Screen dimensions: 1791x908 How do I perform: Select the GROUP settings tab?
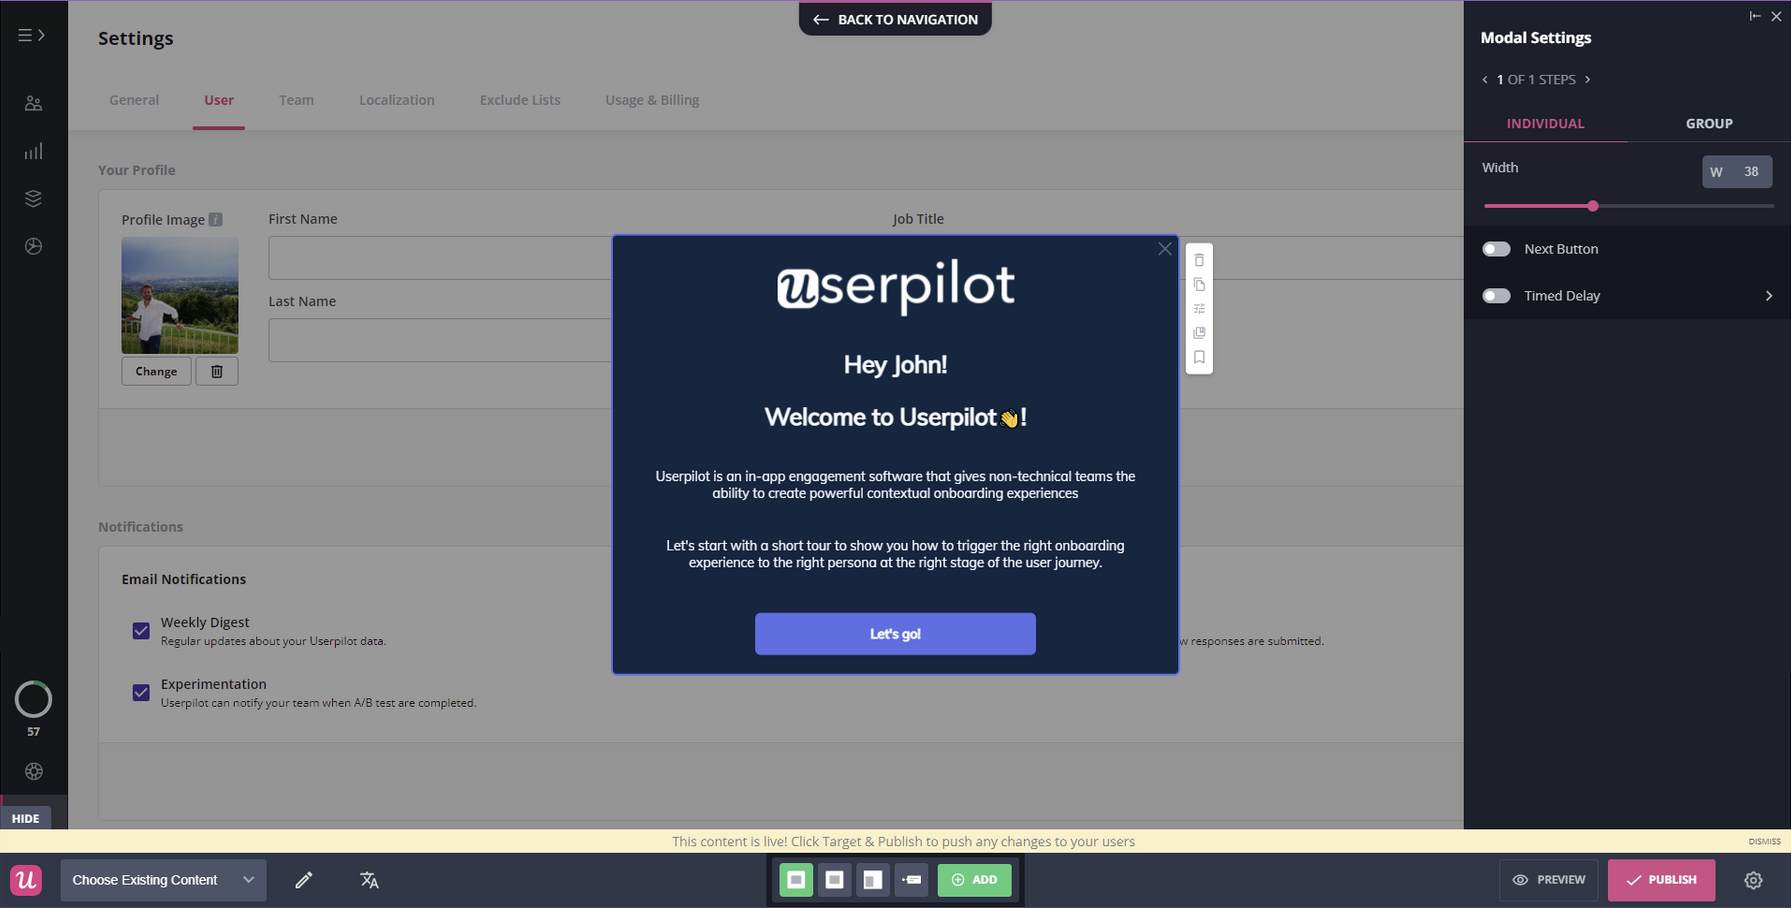[1709, 123]
